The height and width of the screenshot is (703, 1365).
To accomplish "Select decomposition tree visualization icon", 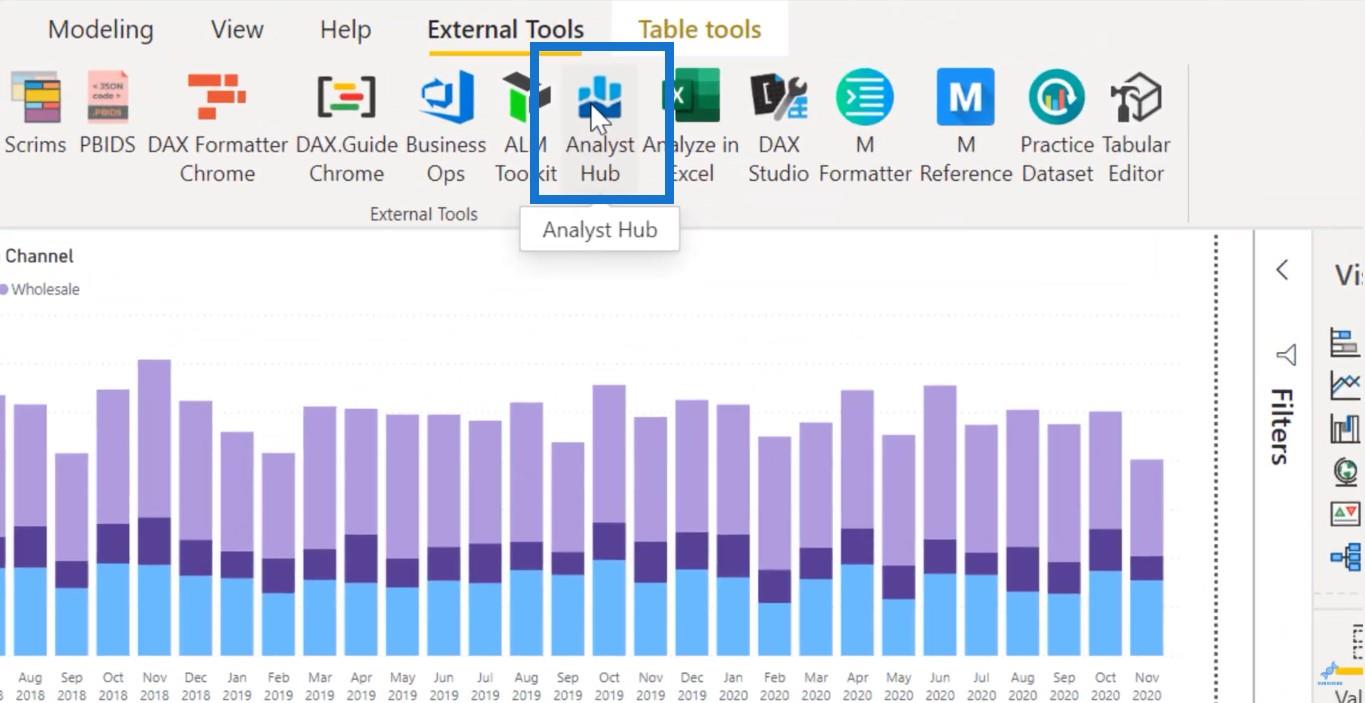I will pos(1345,557).
